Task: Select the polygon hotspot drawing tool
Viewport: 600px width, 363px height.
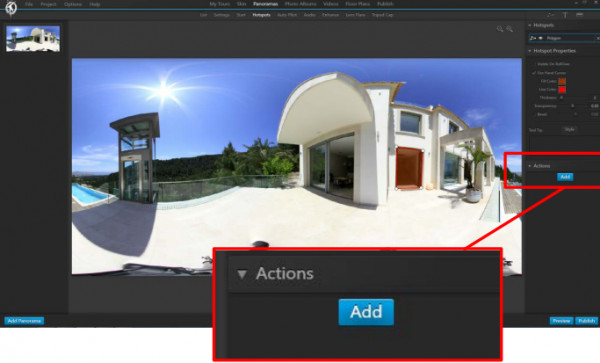Action: [551, 15]
